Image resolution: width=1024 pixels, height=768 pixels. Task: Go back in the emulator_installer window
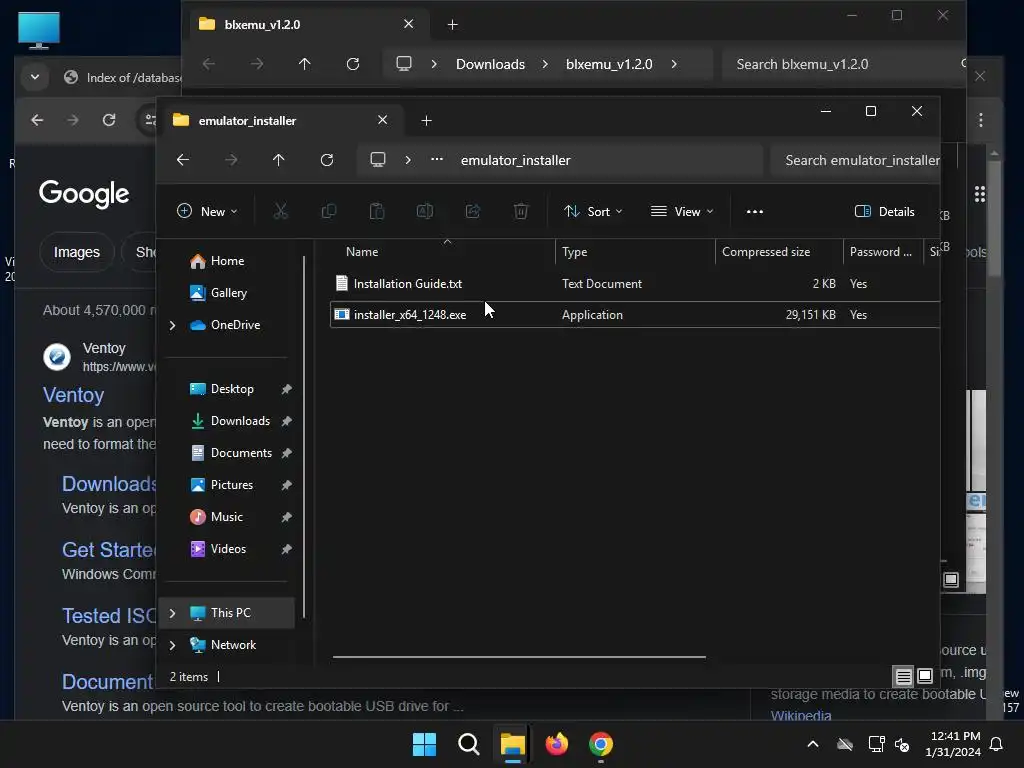coord(183,160)
